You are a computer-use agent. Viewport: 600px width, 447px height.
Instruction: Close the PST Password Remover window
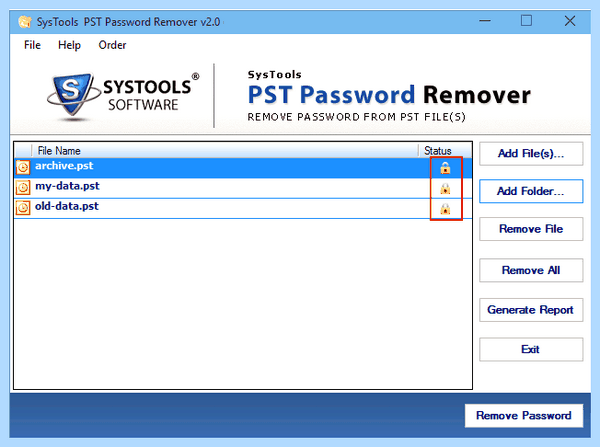(x=570, y=21)
